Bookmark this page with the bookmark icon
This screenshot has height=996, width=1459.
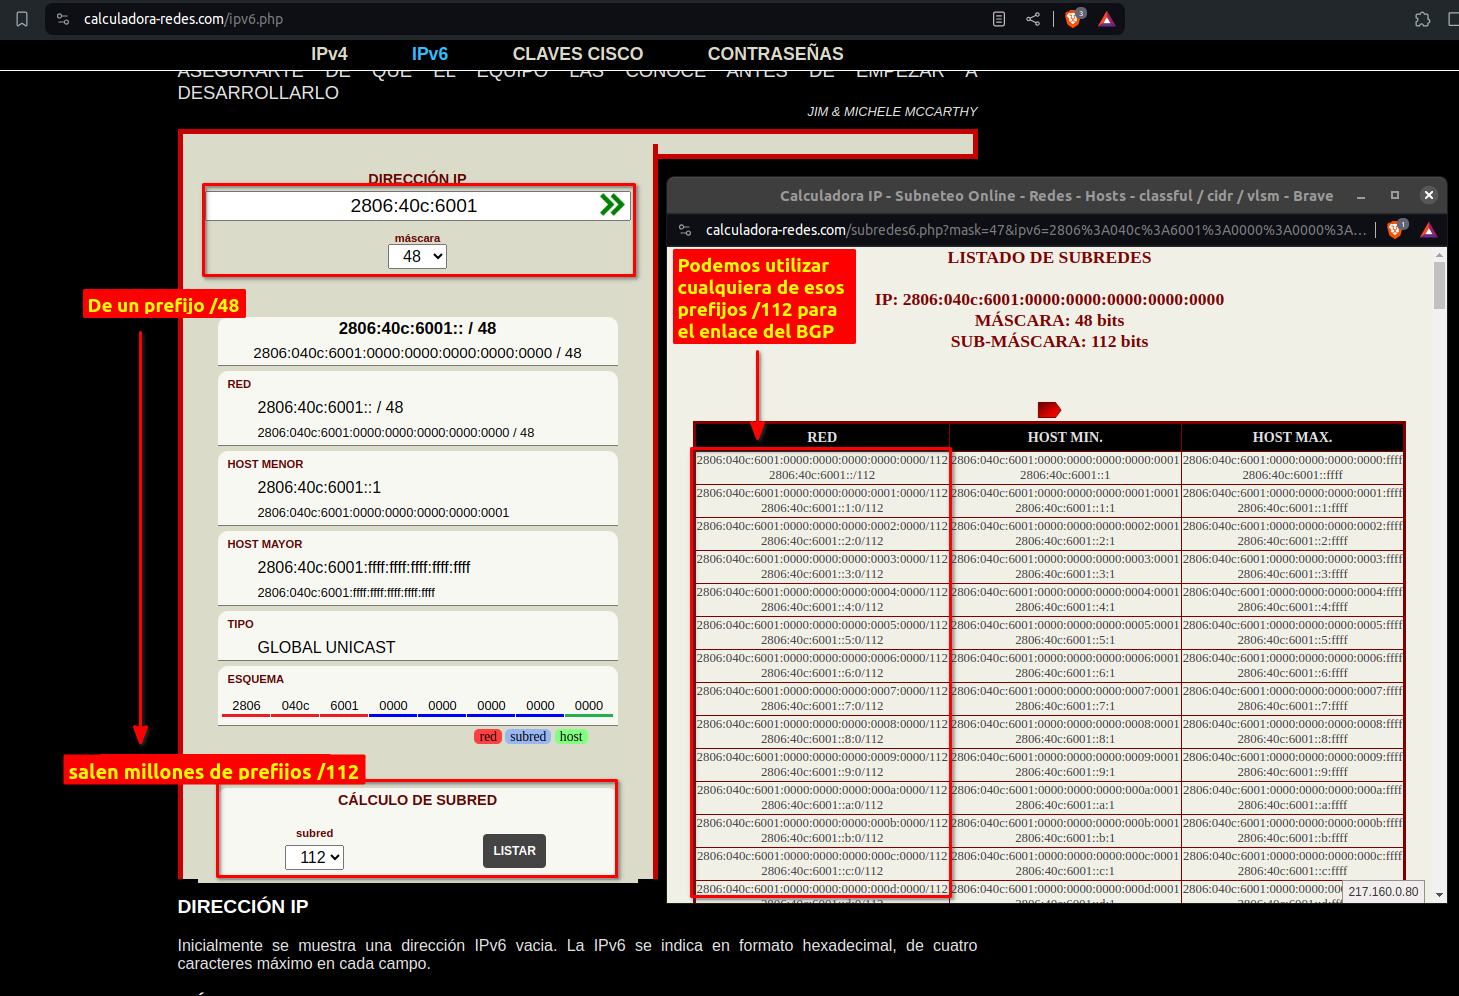tap(22, 19)
